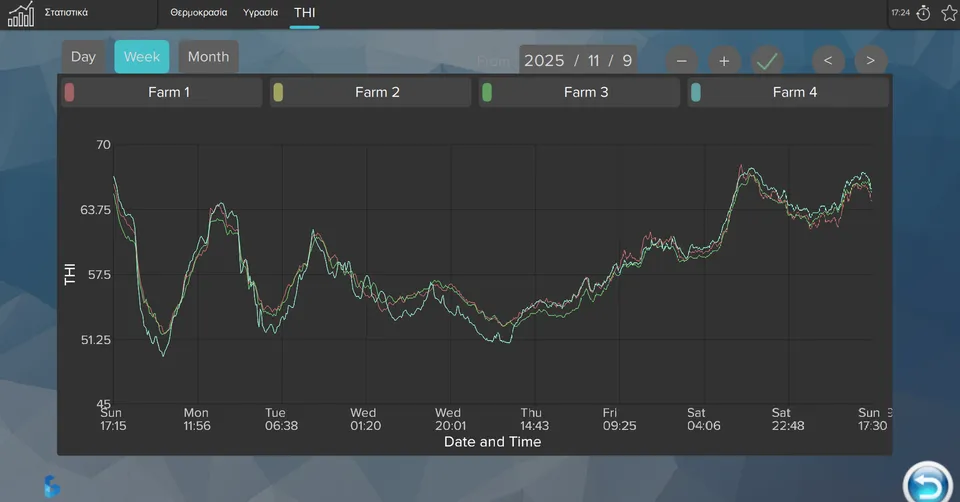Click the y-axis value 51.25
Screen dimensions: 960x502
point(96,340)
